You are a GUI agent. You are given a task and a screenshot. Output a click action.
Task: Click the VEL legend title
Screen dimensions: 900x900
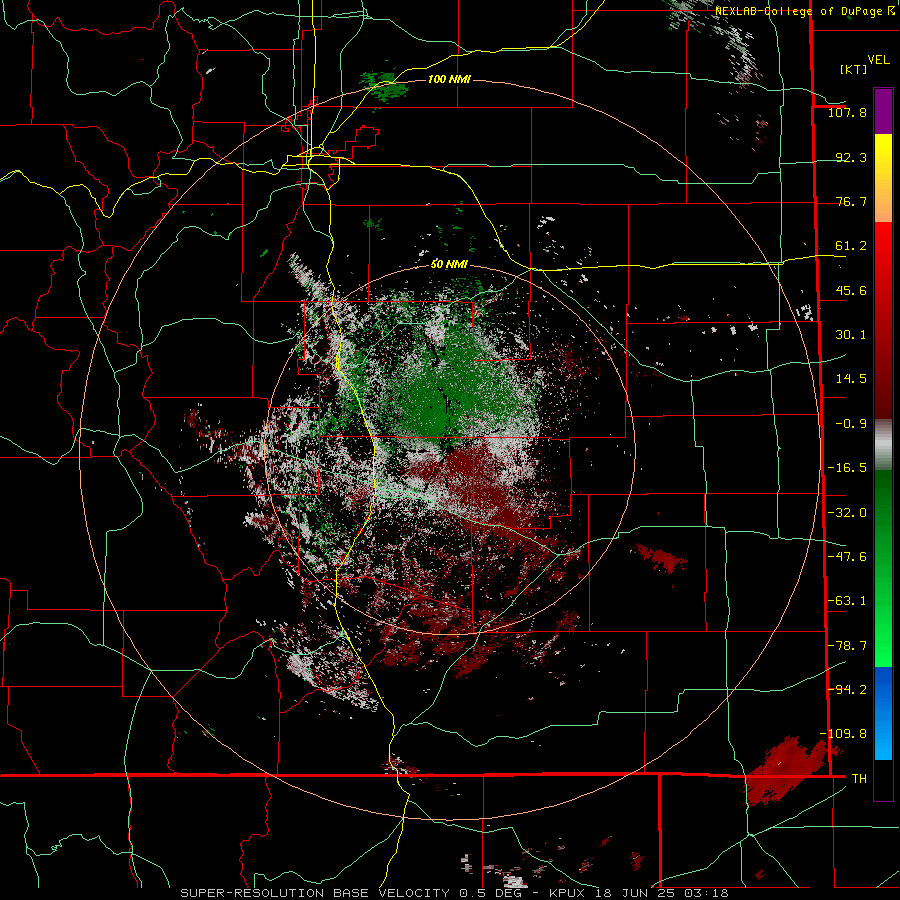tap(878, 59)
